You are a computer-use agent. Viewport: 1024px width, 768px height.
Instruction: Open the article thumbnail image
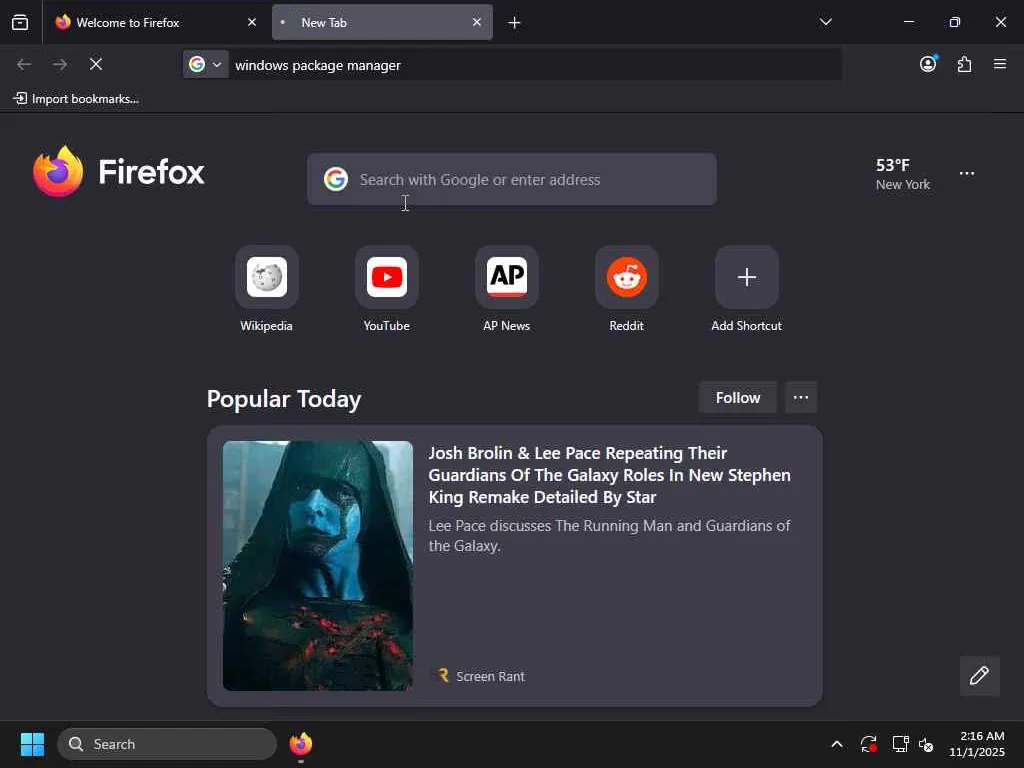(x=317, y=566)
